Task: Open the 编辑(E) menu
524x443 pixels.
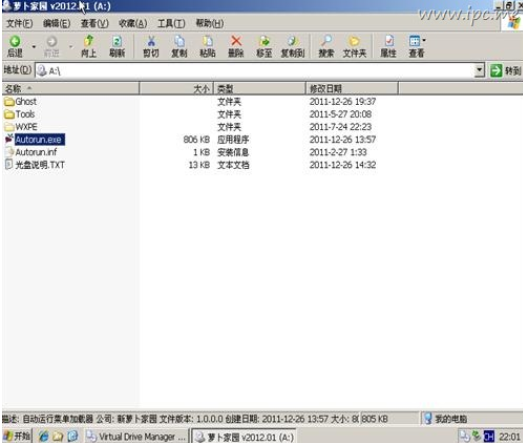Action: click(x=57, y=23)
